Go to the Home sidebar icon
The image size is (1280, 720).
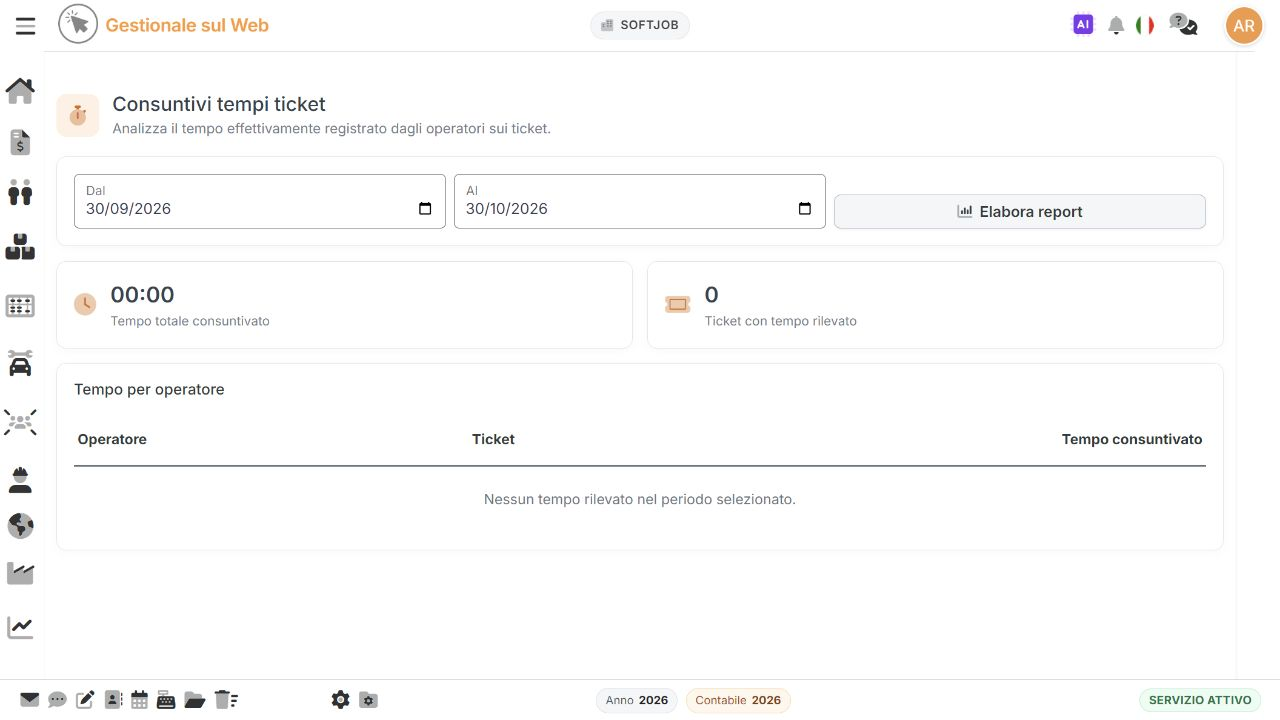tap(20, 90)
